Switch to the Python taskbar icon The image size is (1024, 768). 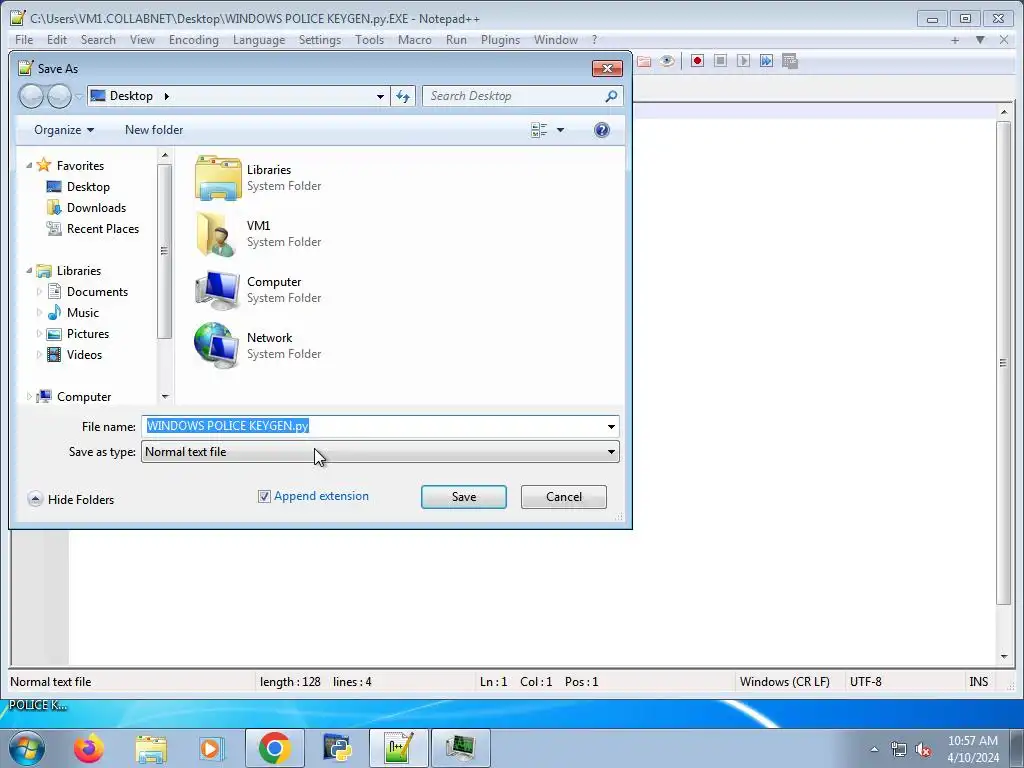(x=337, y=748)
